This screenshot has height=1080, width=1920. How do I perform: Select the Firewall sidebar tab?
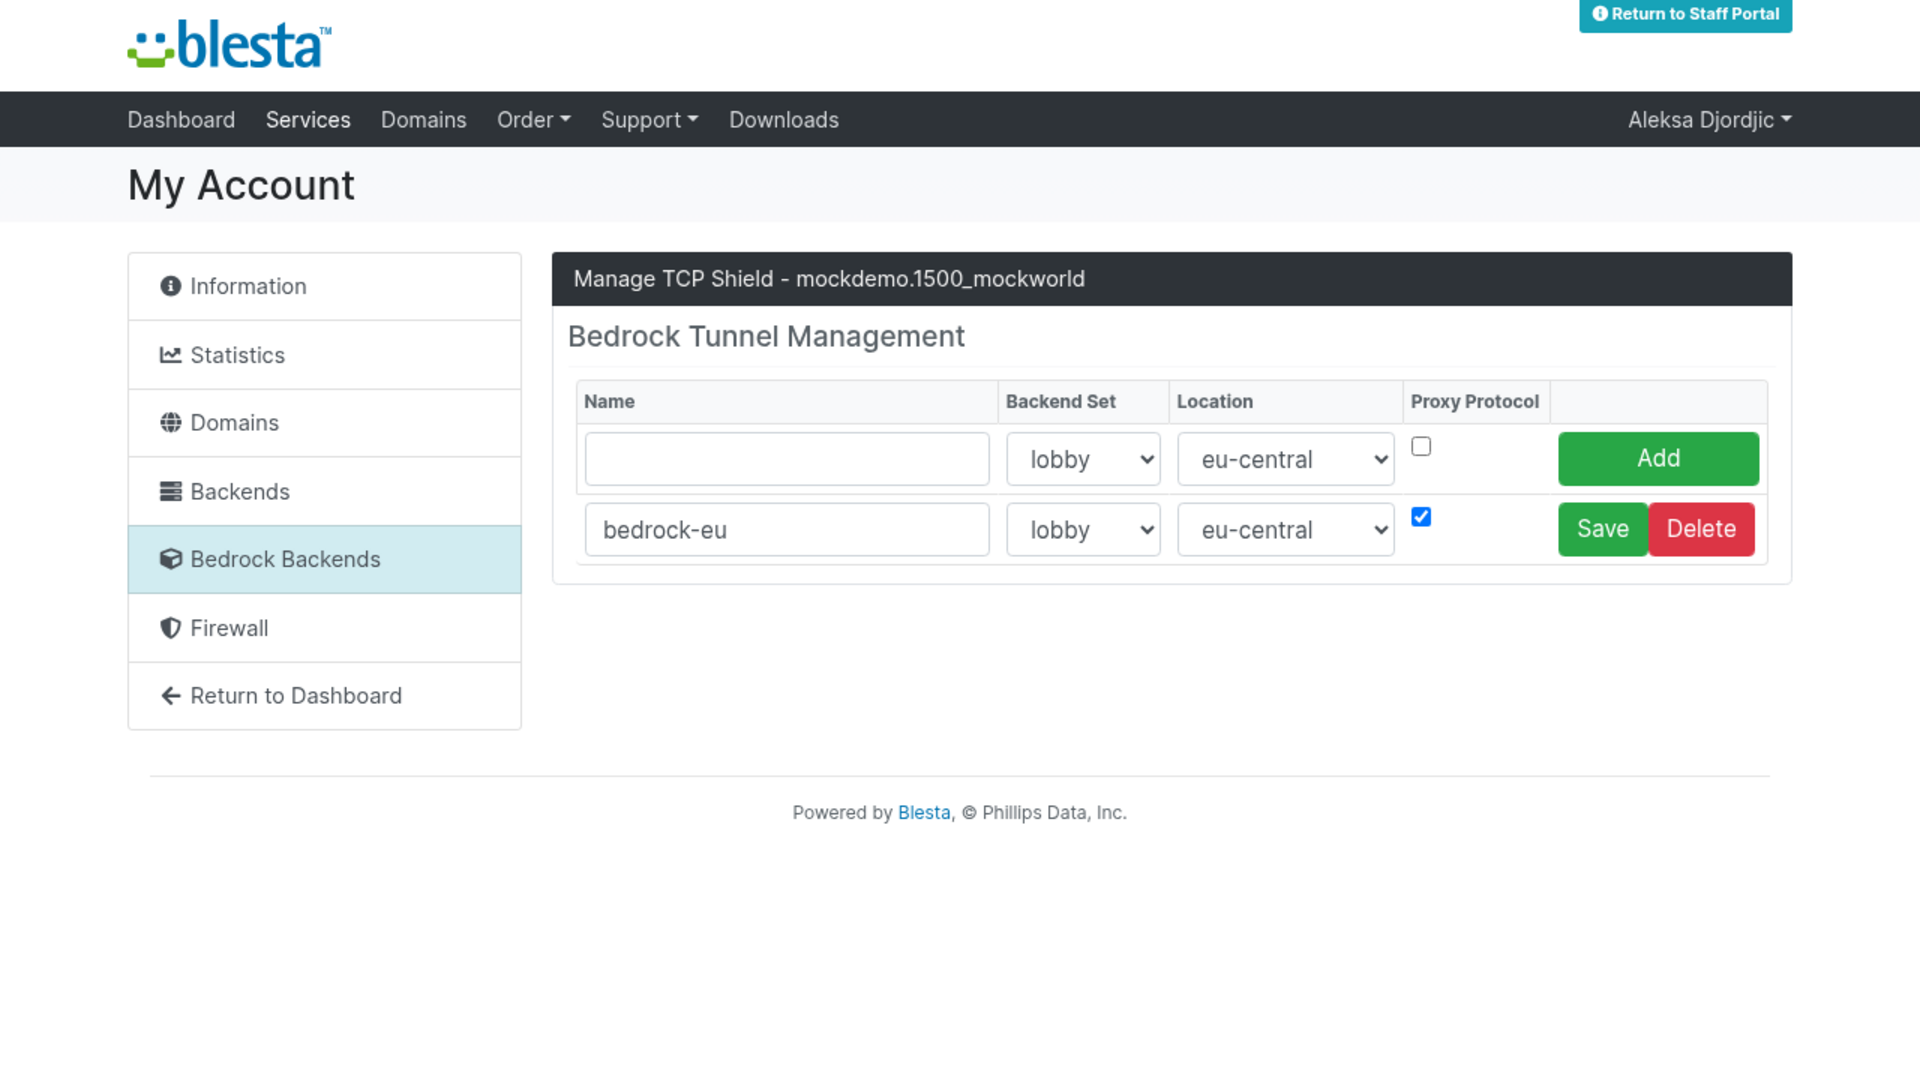[x=325, y=628]
